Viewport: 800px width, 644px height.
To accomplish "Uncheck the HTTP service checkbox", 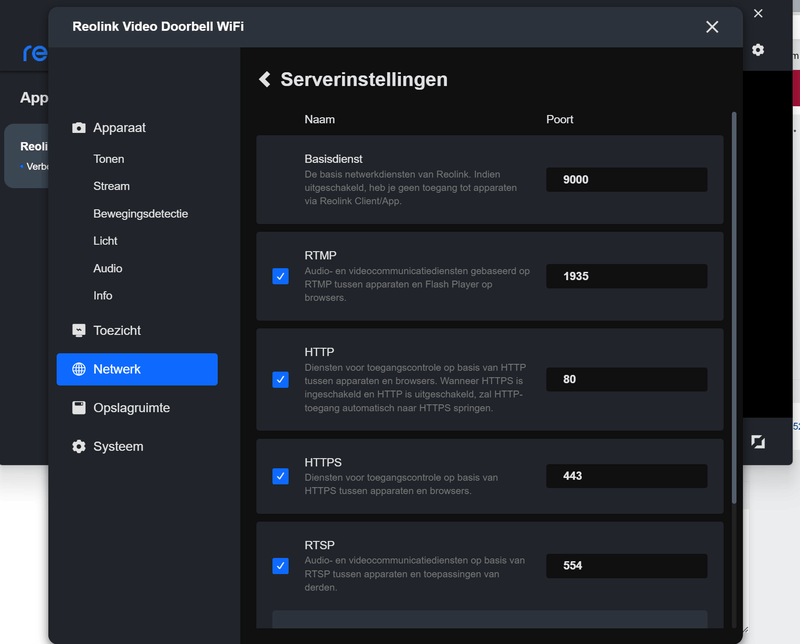I will [280, 380].
